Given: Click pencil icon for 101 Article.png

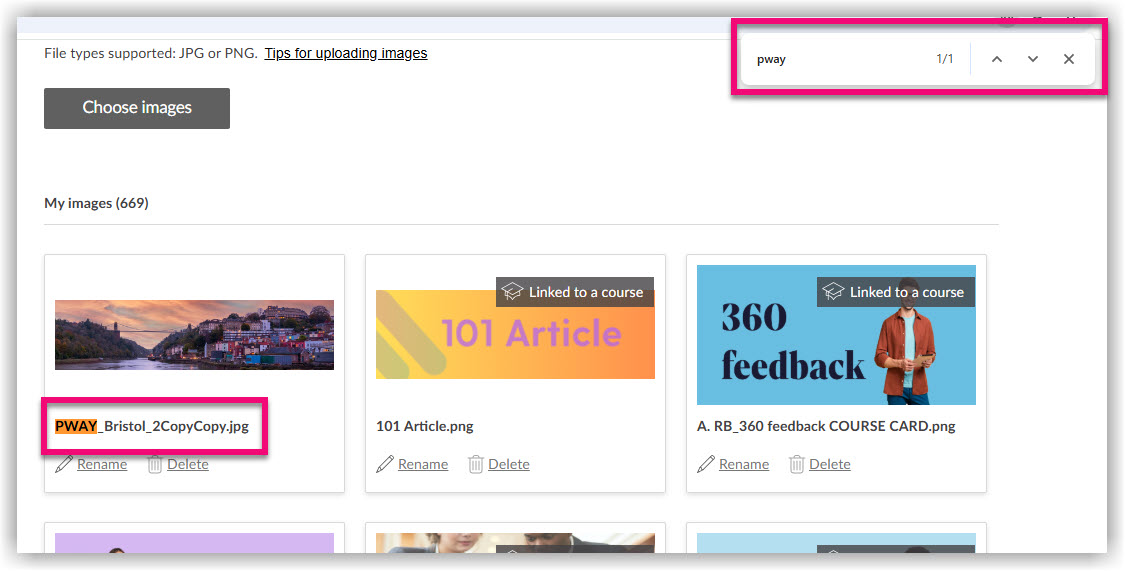Looking at the screenshot, I should coord(385,464).
